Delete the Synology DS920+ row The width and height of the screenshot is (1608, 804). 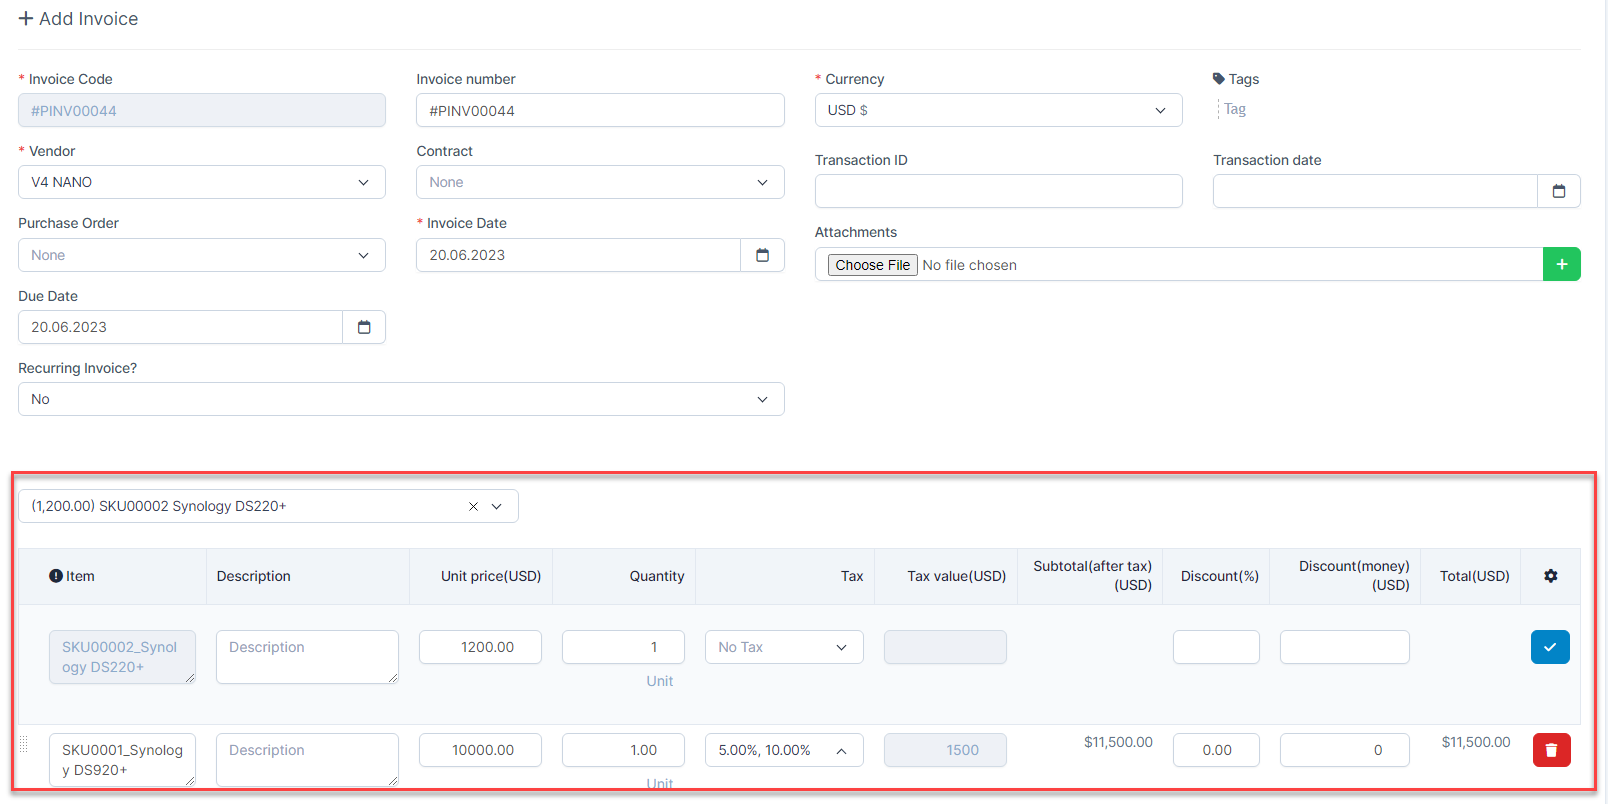1551,750
